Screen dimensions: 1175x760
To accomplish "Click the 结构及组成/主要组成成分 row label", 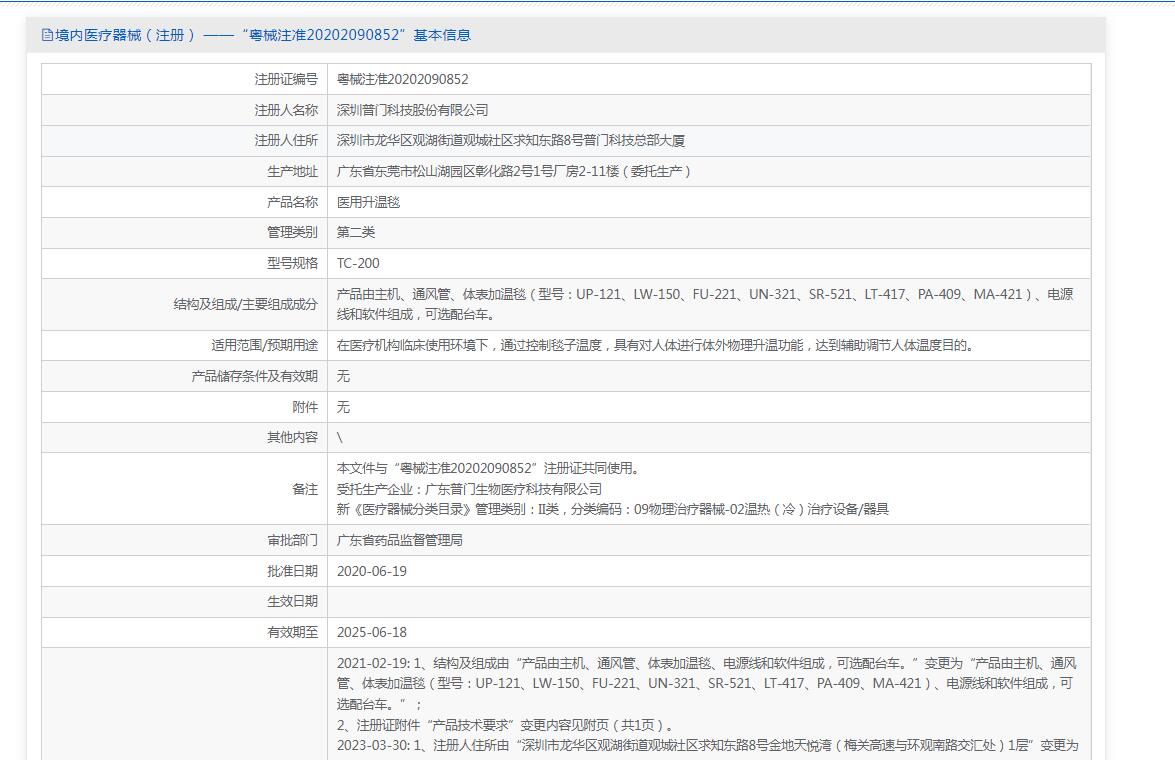I will (x=245, y=304).
